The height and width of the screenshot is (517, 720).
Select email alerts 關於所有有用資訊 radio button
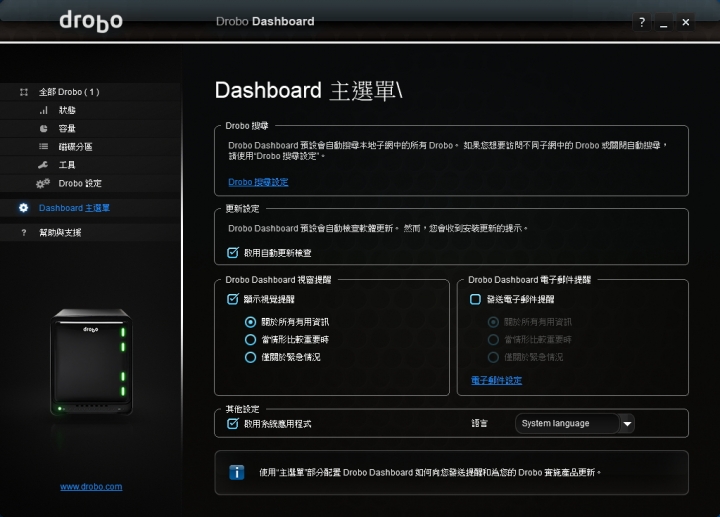click(x=493, y=322)
